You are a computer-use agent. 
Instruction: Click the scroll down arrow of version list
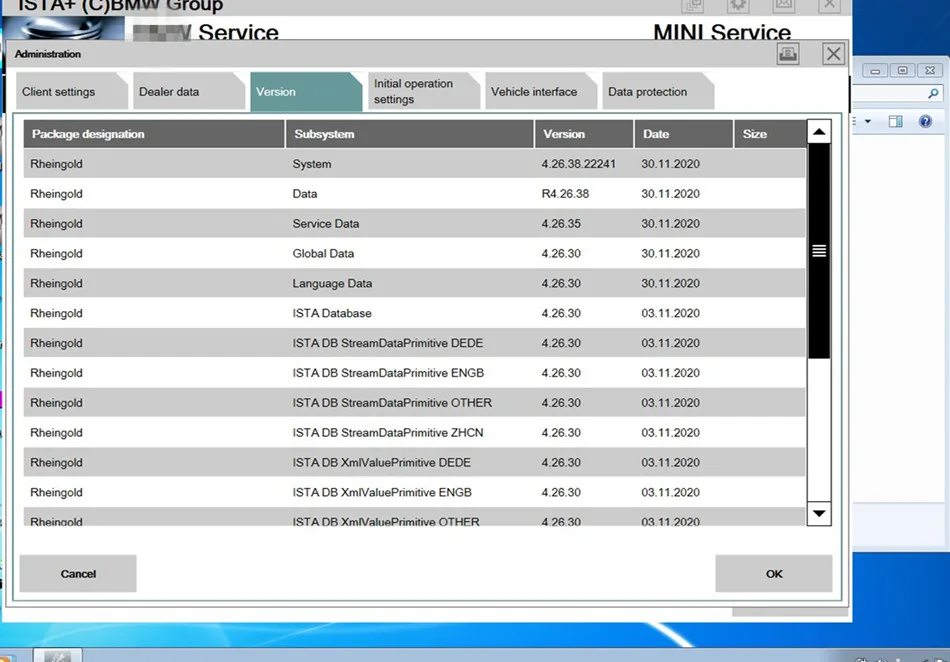point(819,514)
